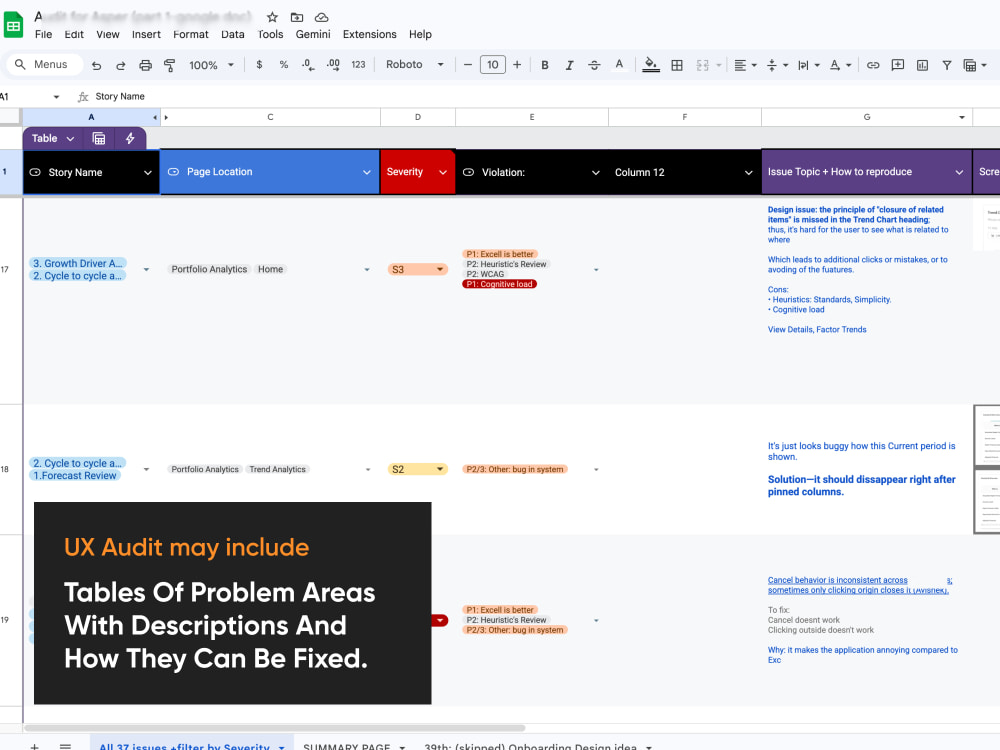Open the Google Sheets home icon
Viewport: 1000px width, 750px height.
point(13,26)
